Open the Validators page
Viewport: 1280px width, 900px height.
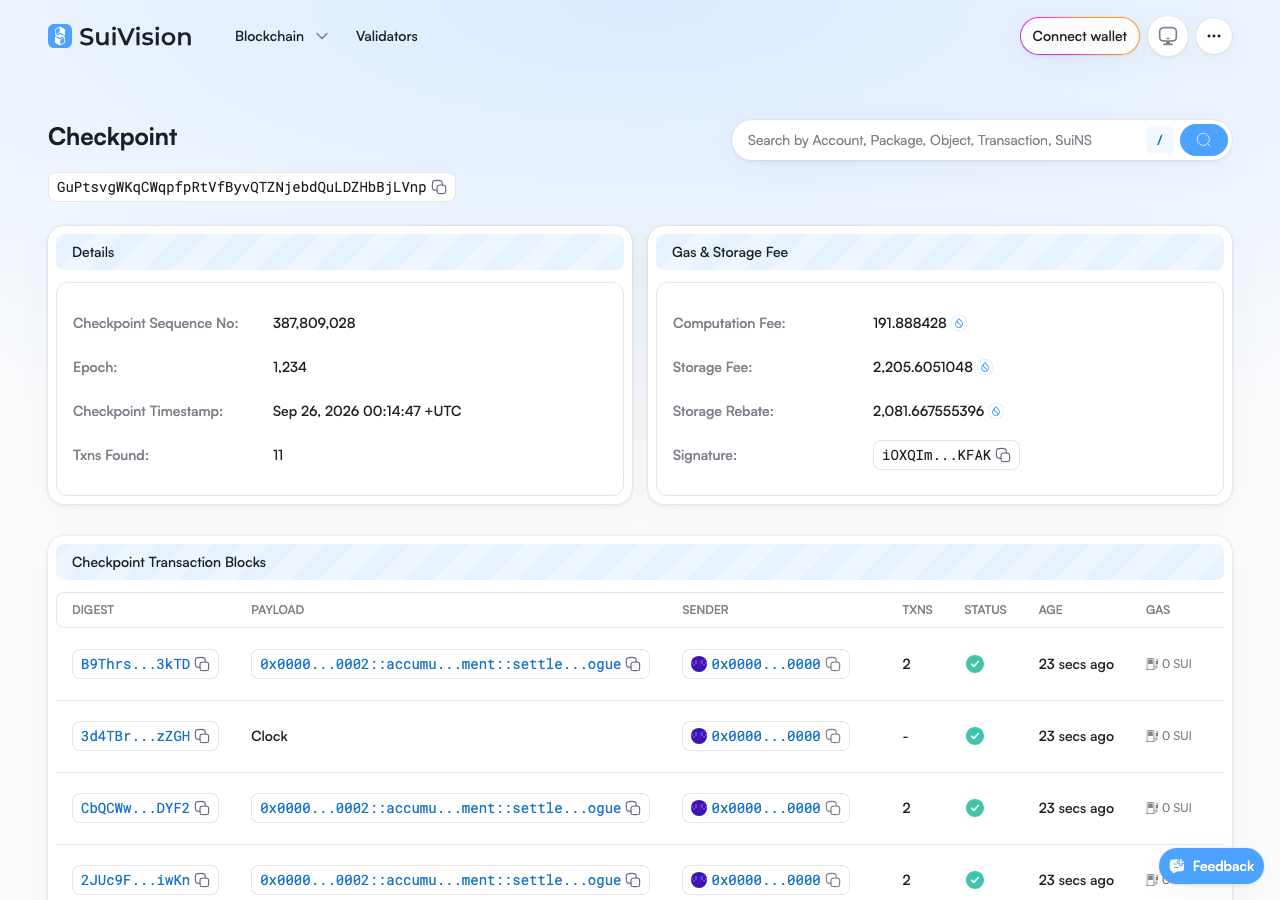point(387,36)
